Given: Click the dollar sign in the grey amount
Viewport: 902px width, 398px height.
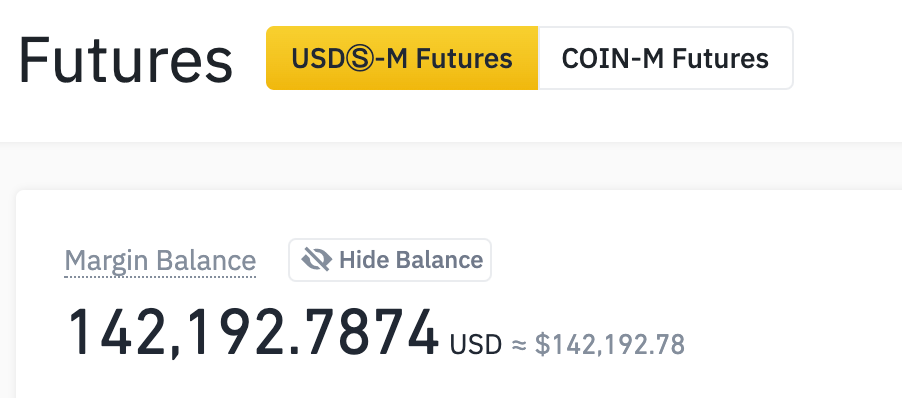Looking at the screenshot, I should point(542,345).
